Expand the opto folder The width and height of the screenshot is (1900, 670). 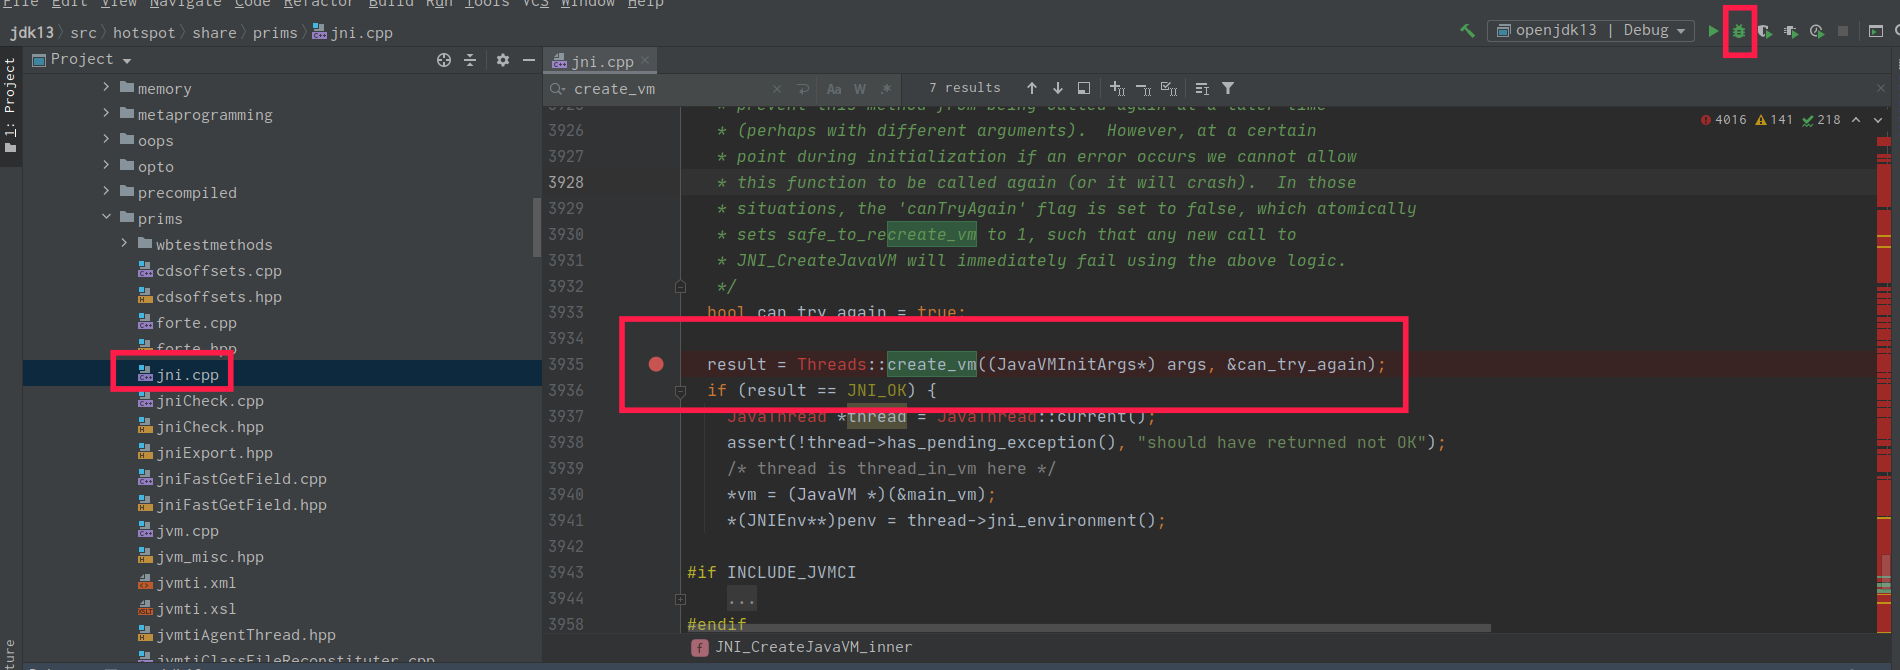[x=106, y=166]
